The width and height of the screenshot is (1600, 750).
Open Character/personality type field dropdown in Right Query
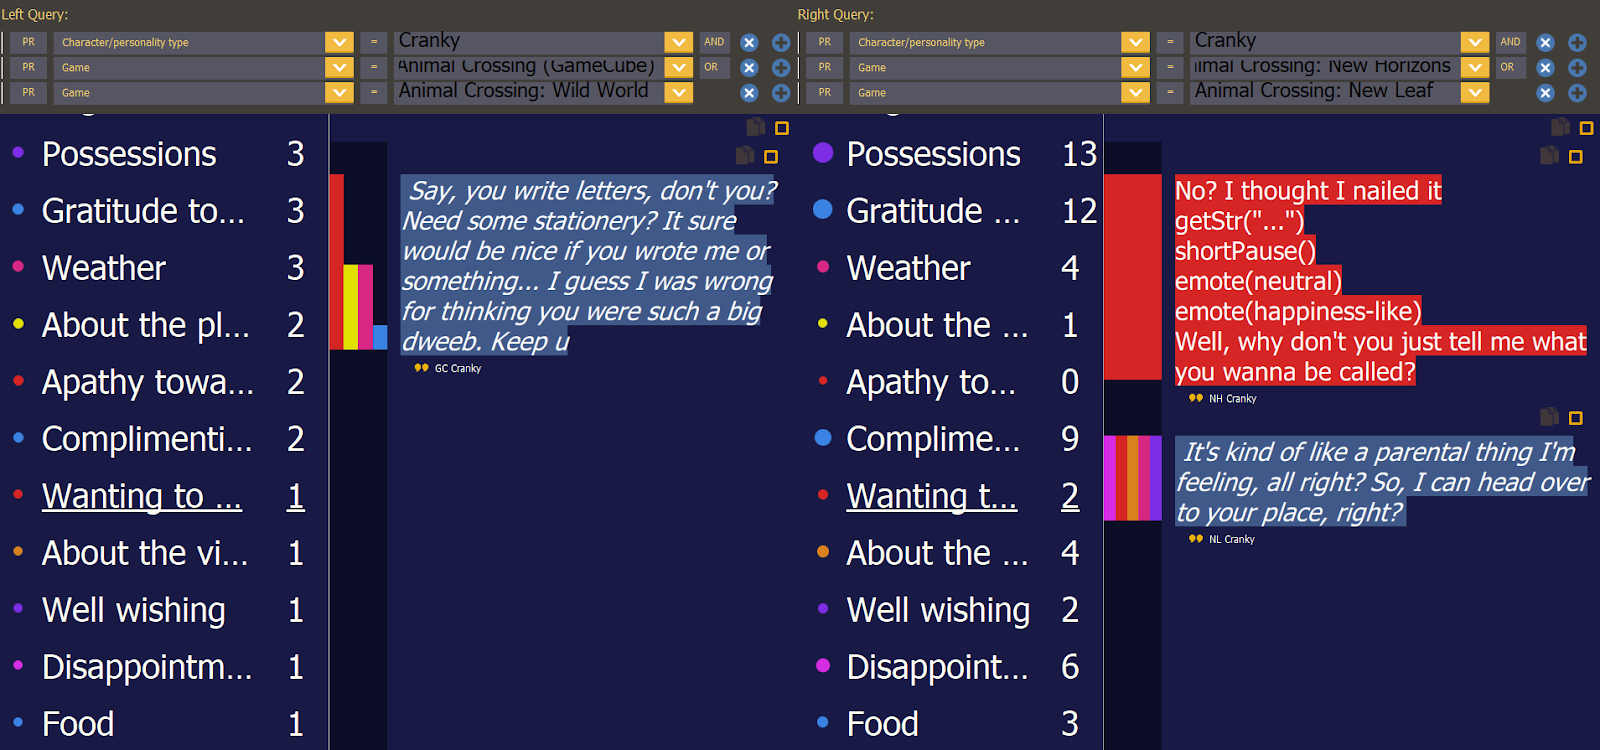[1135, 42]
